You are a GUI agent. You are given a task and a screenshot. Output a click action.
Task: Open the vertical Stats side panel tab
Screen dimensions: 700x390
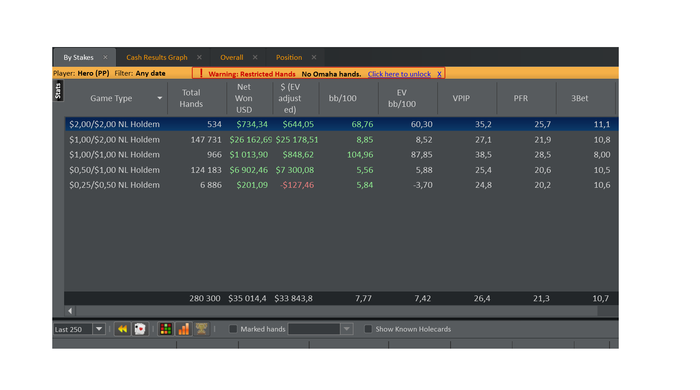pos(58,91)
